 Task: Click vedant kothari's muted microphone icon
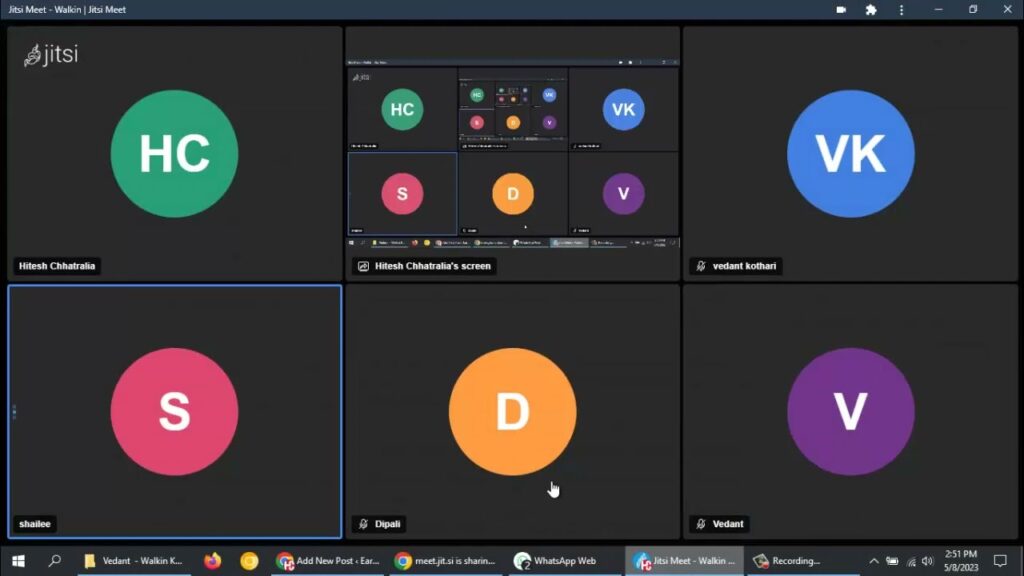tap(701, 267)
